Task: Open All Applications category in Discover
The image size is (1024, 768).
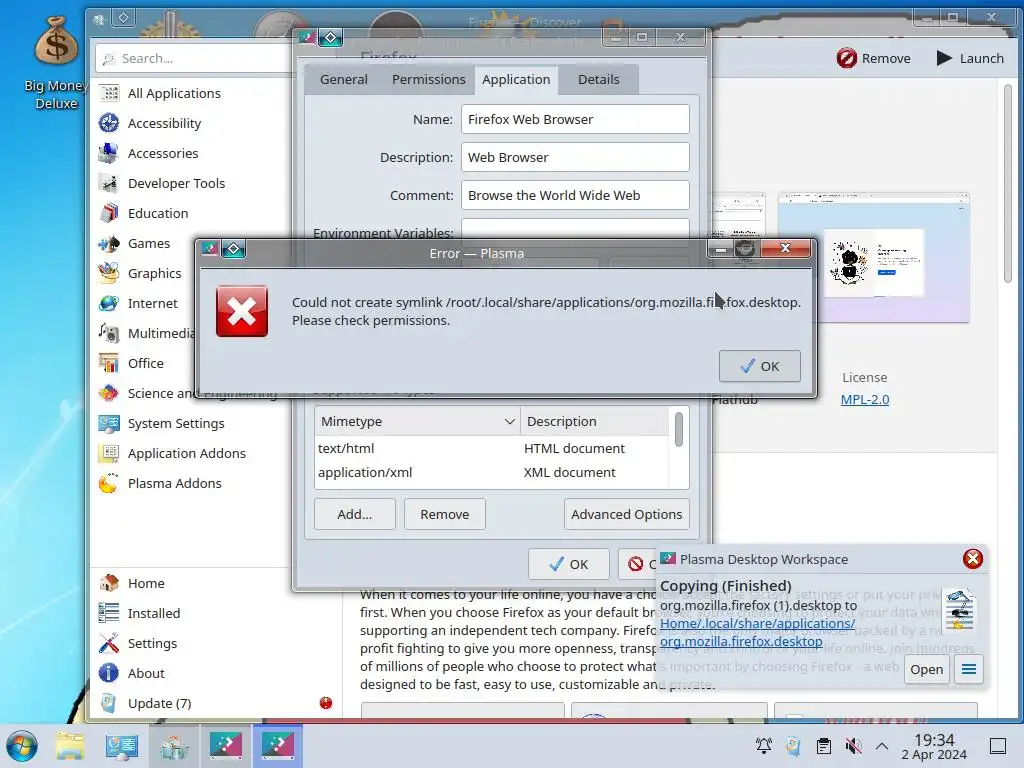Action: pos(174,93)
